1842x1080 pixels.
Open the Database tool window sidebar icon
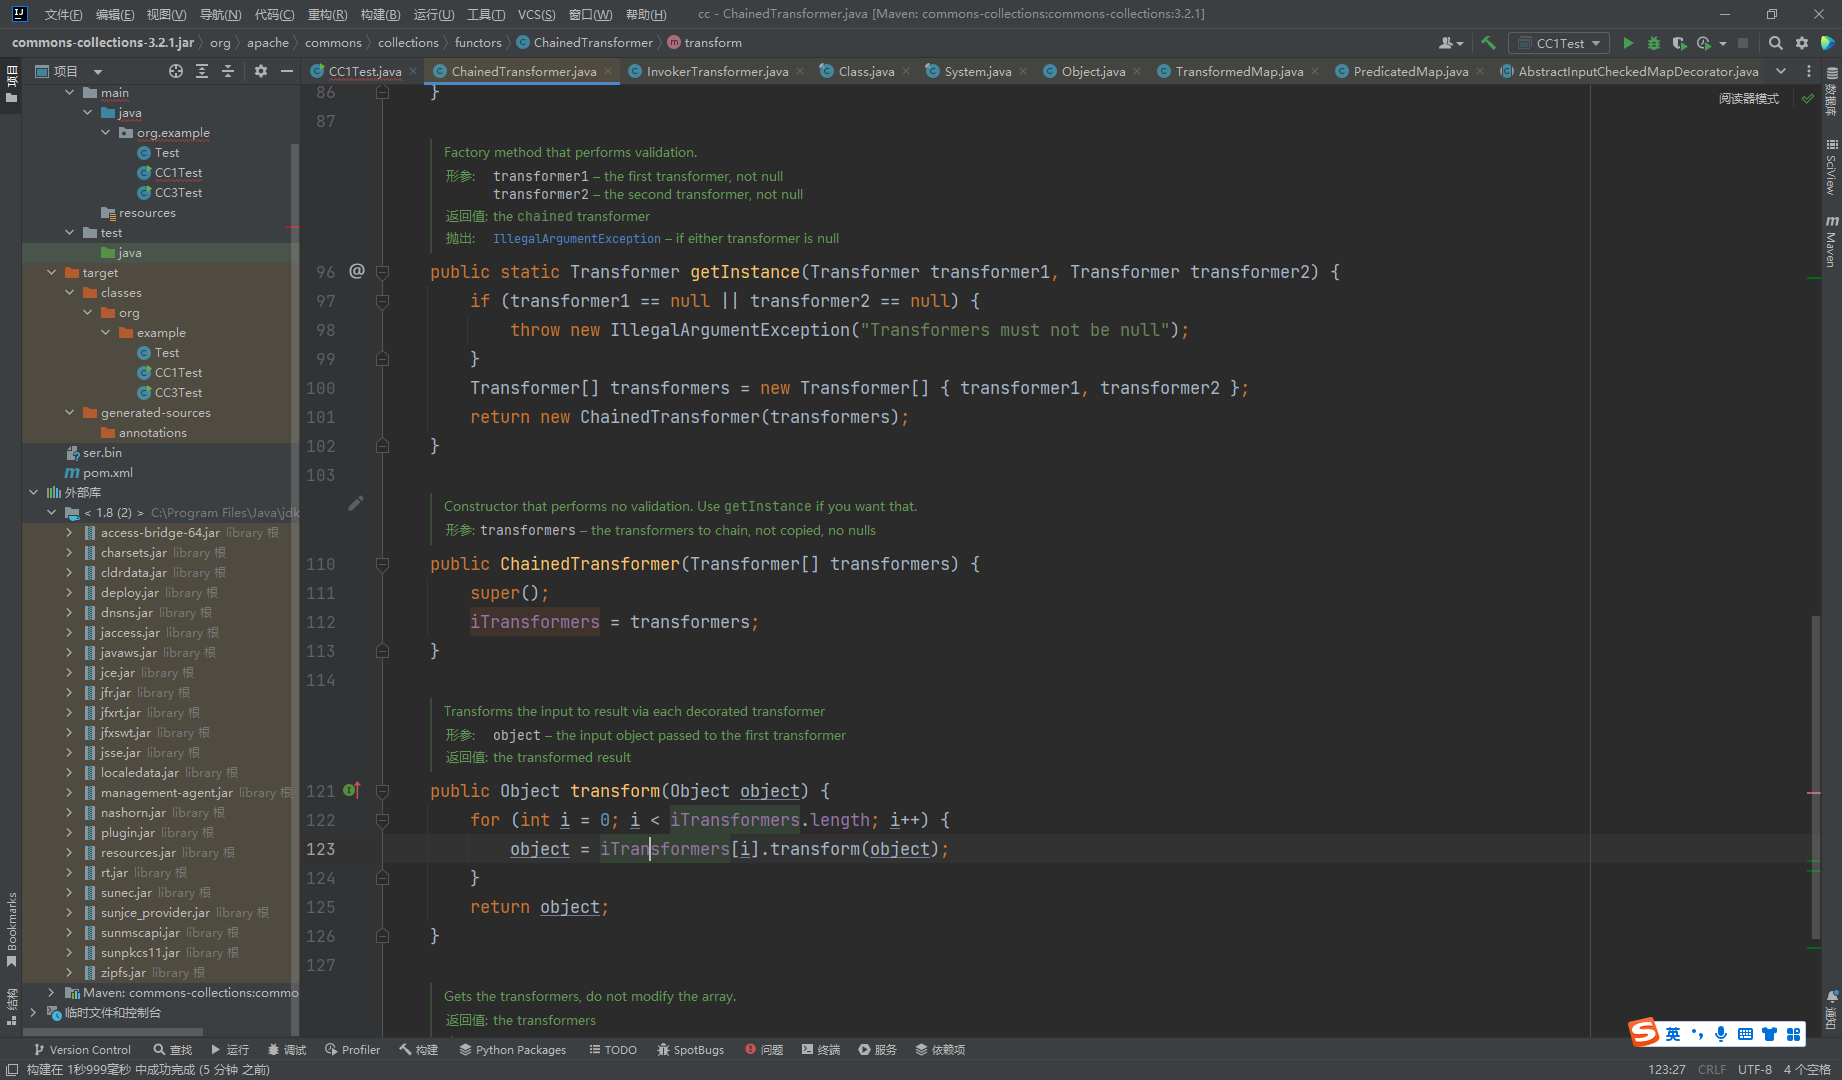1831,93
